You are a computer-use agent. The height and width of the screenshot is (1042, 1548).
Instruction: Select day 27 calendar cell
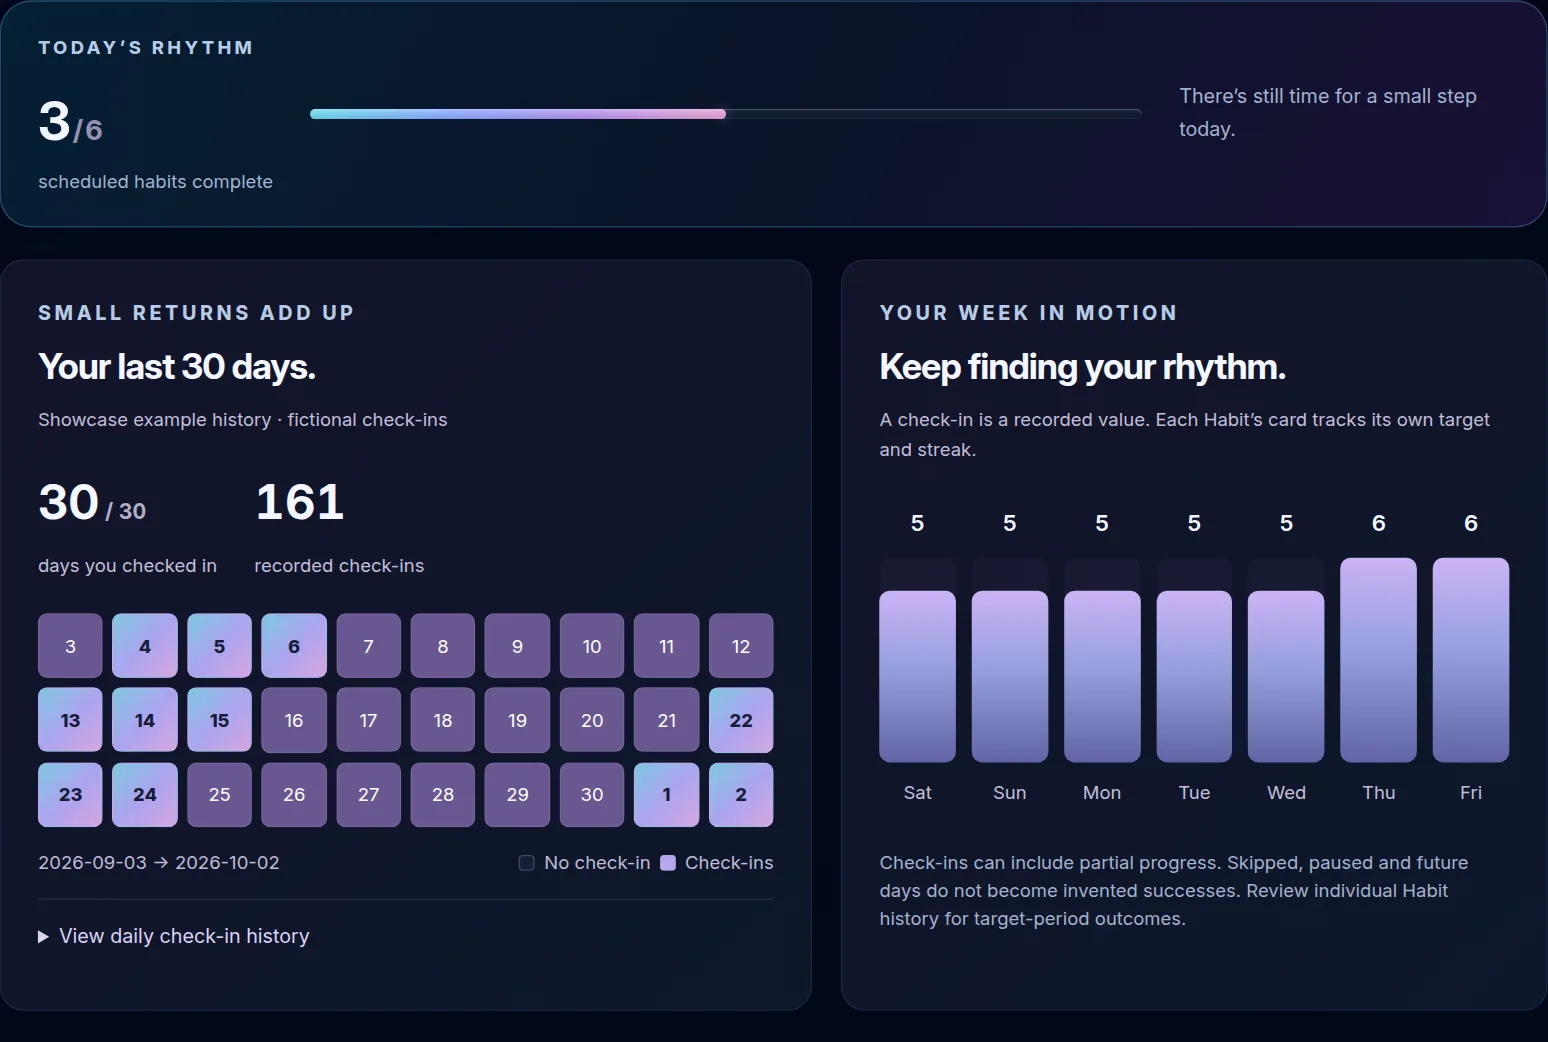click(369, 795)
